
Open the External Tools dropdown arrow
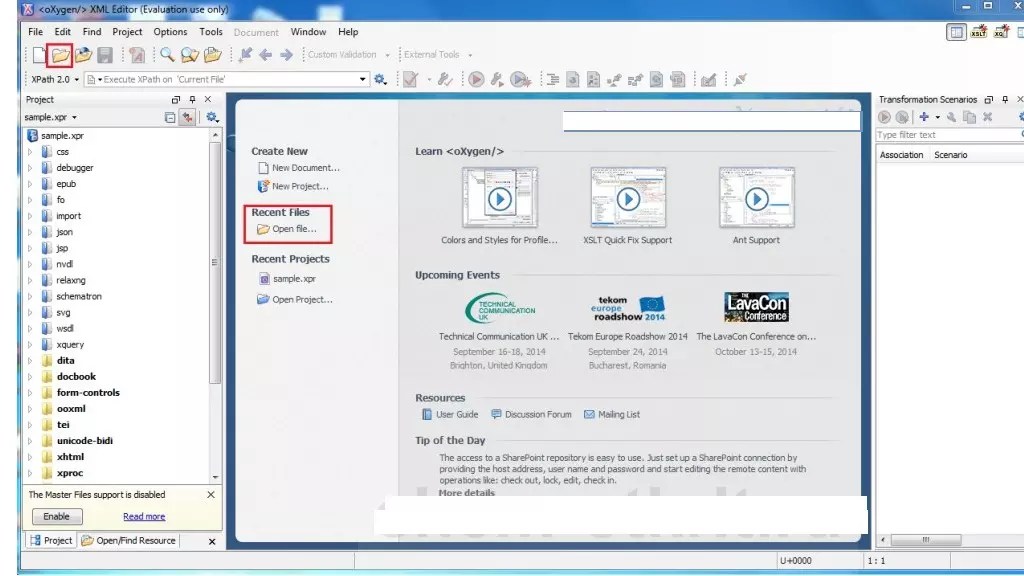(x=470, y=55)
